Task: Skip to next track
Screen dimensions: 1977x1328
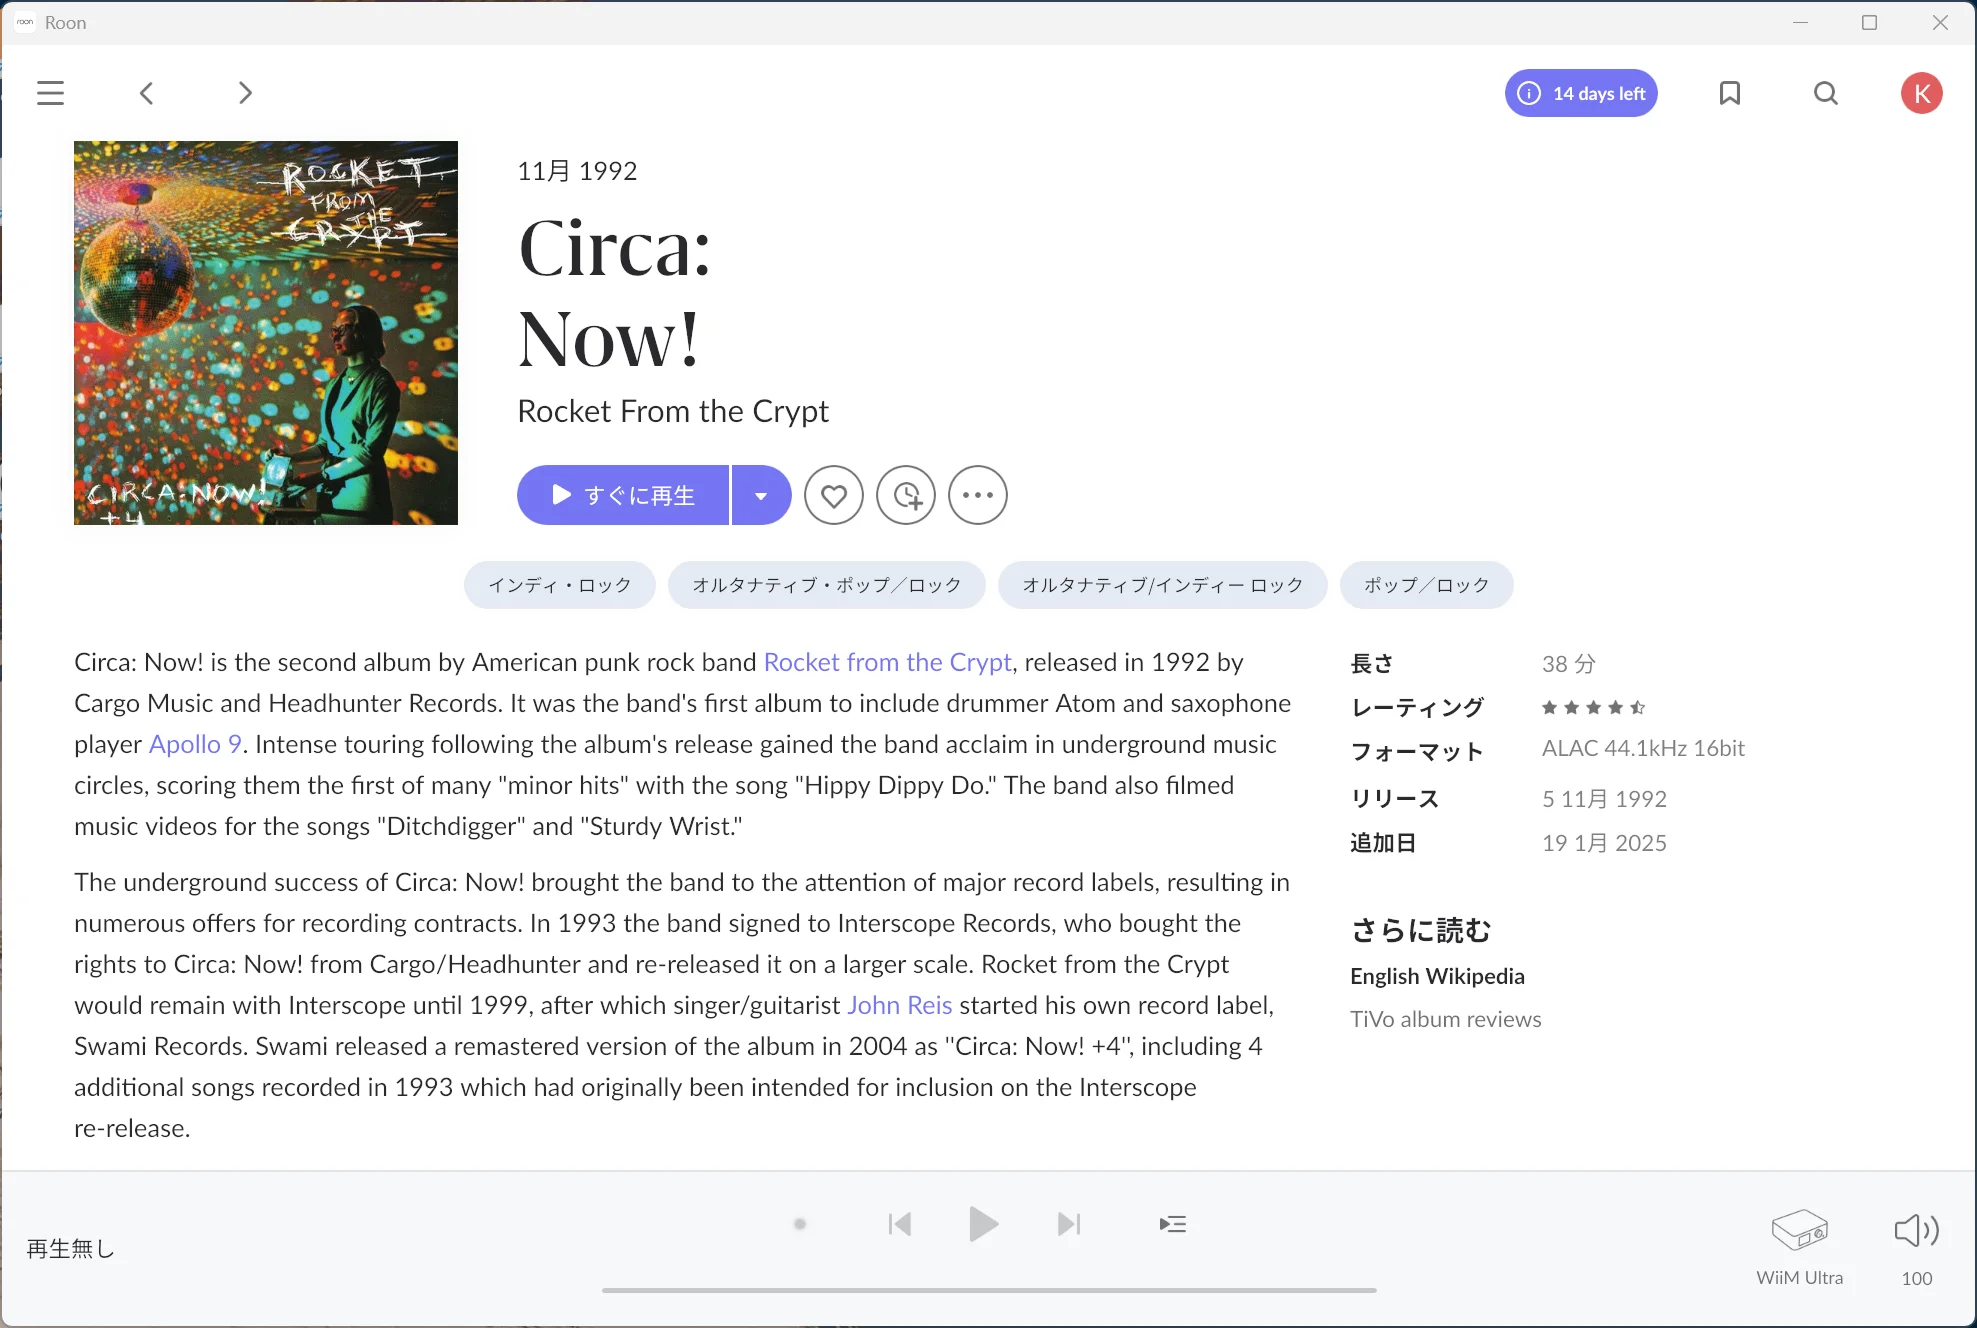Action: tap(1069, 1224)
